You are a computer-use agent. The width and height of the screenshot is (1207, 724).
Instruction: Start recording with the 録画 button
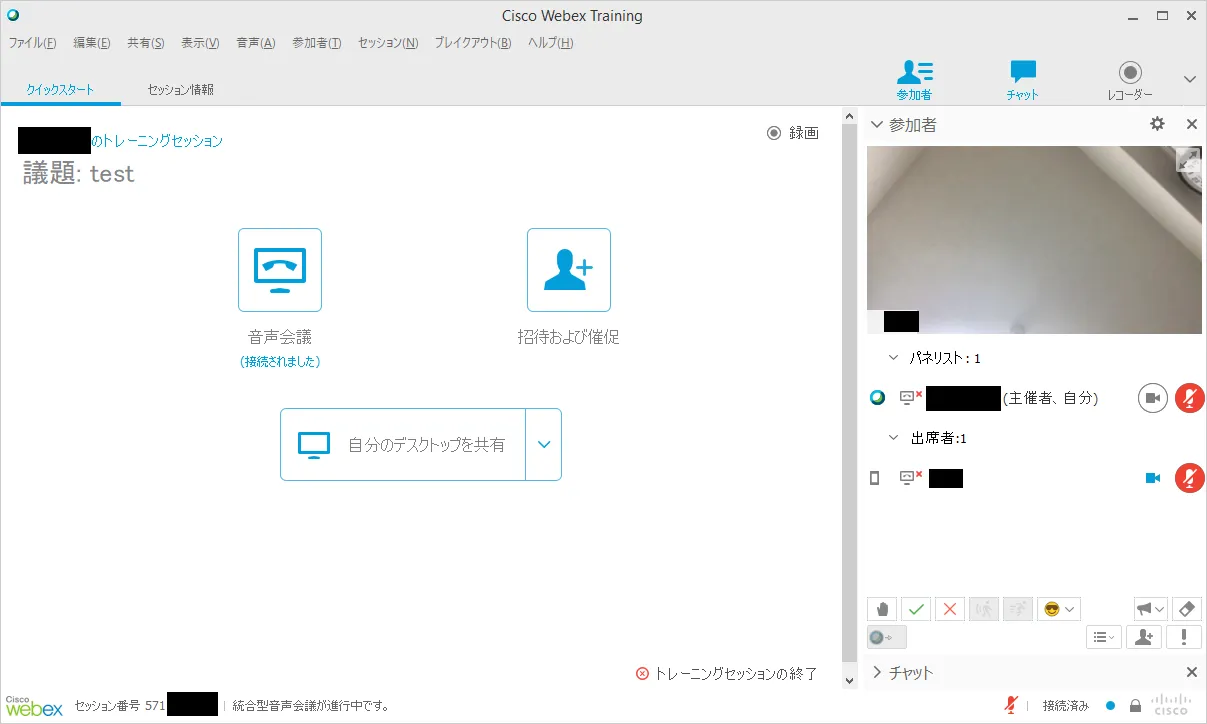tap(793, 133)
